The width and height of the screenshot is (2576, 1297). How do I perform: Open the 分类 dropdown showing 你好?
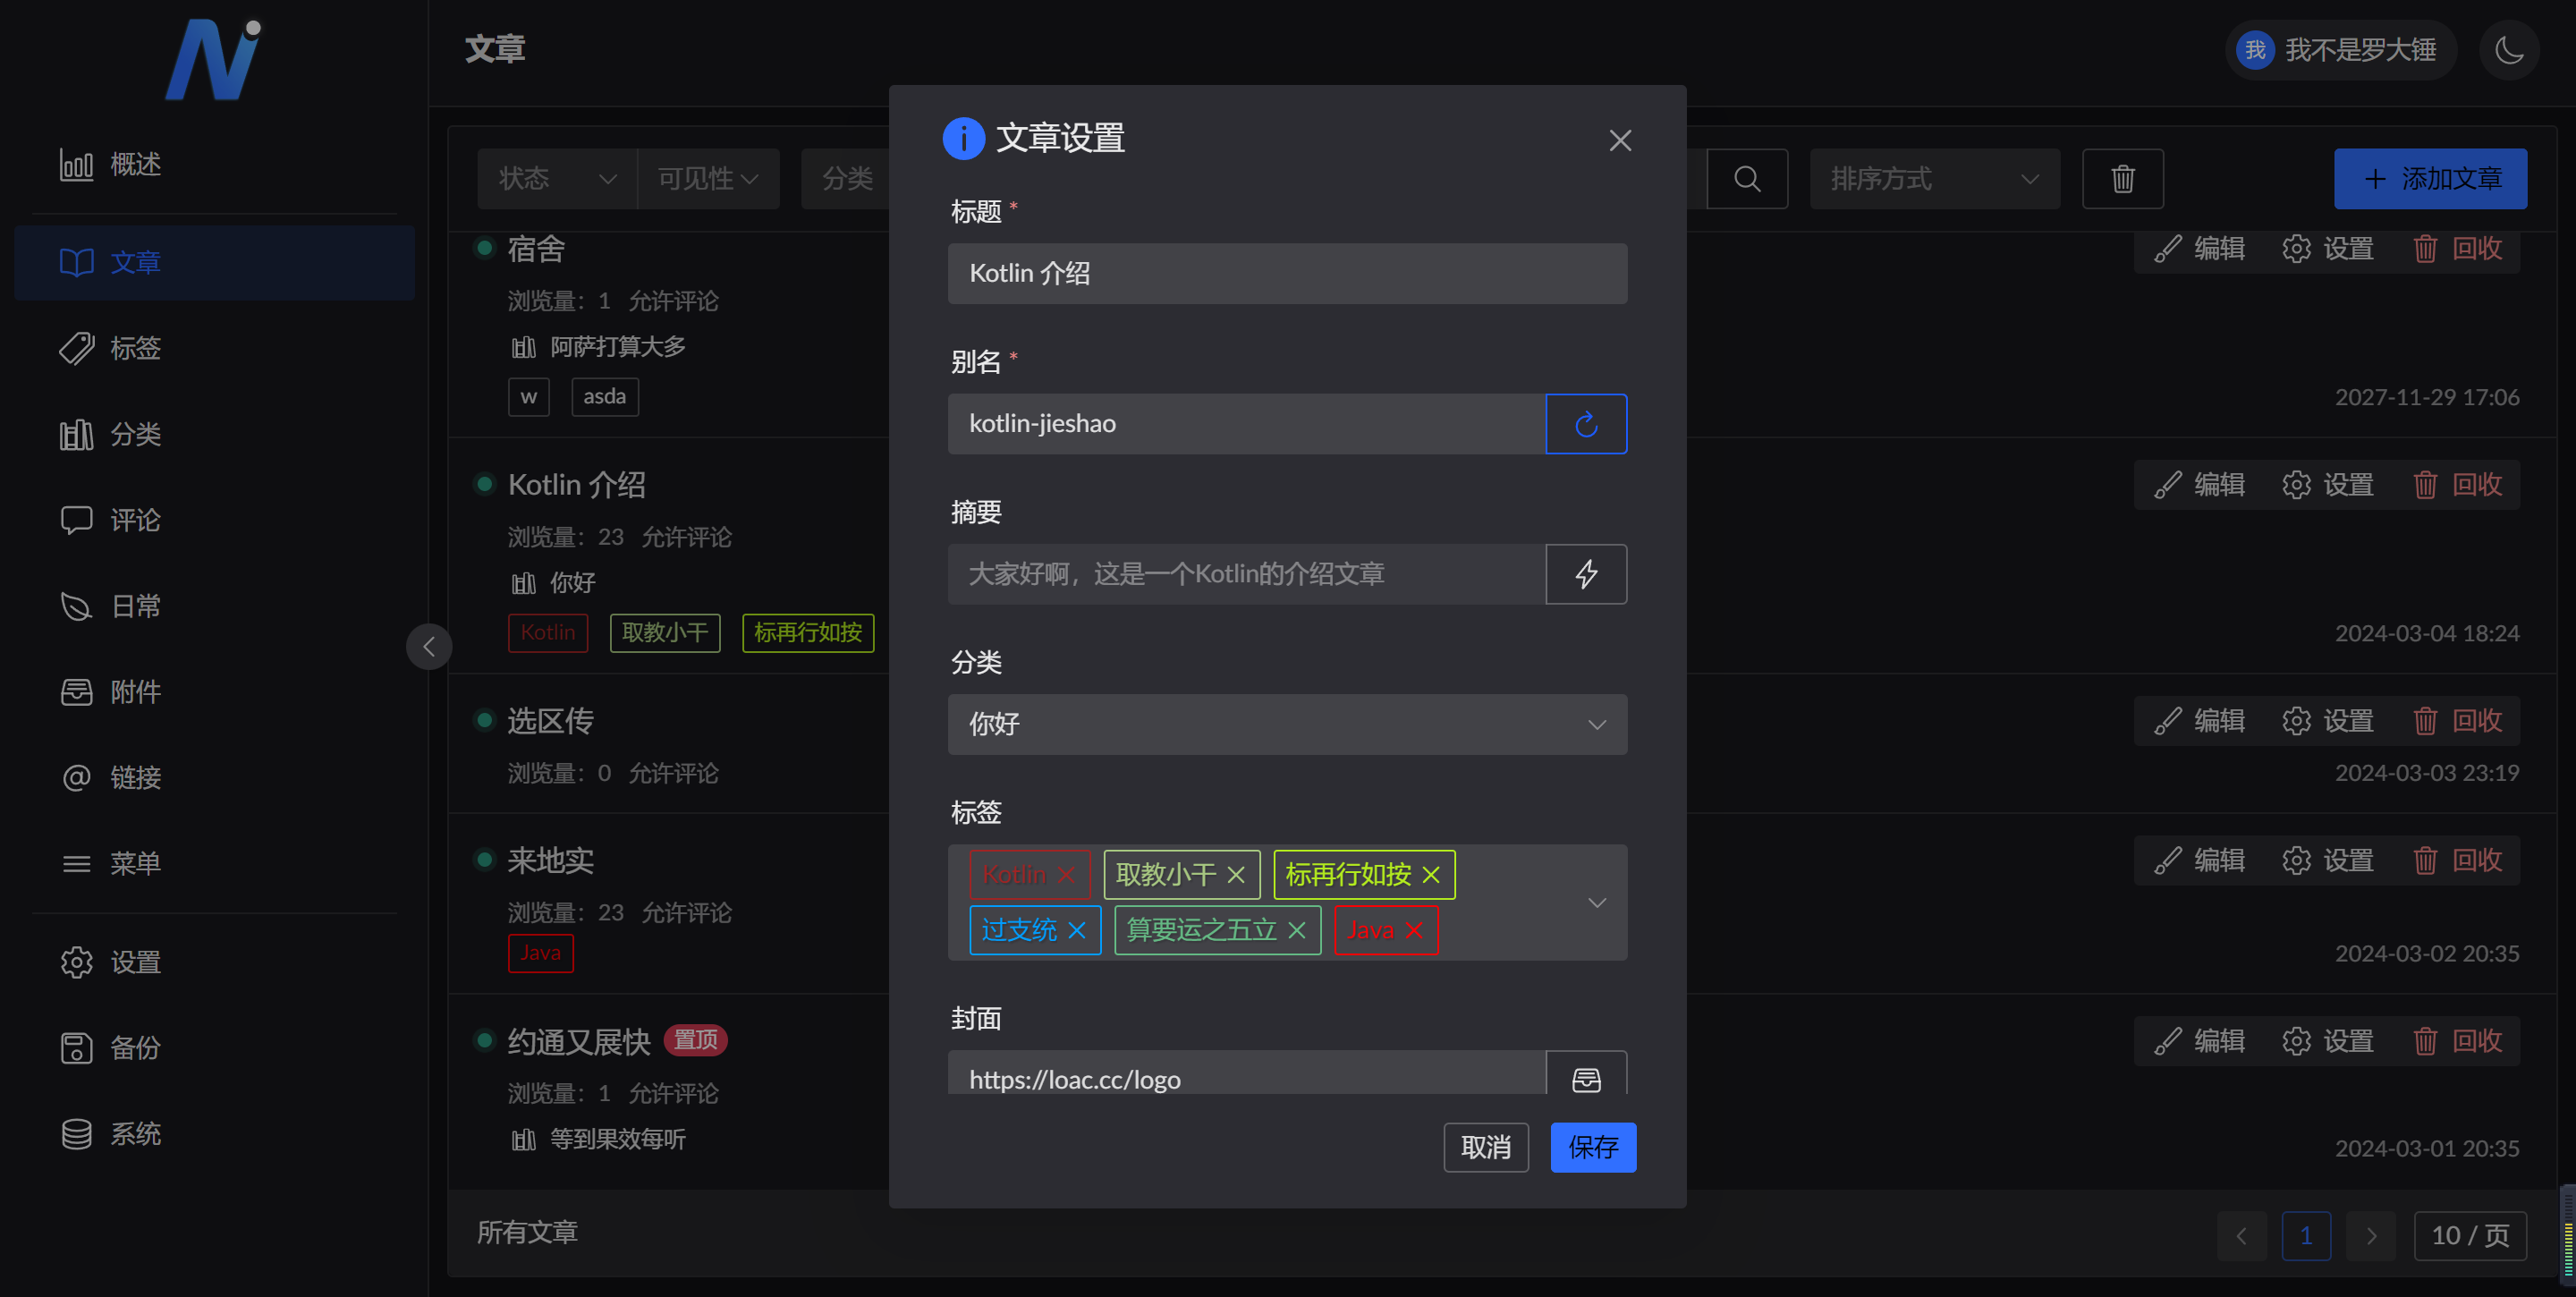click(1286, 724)
